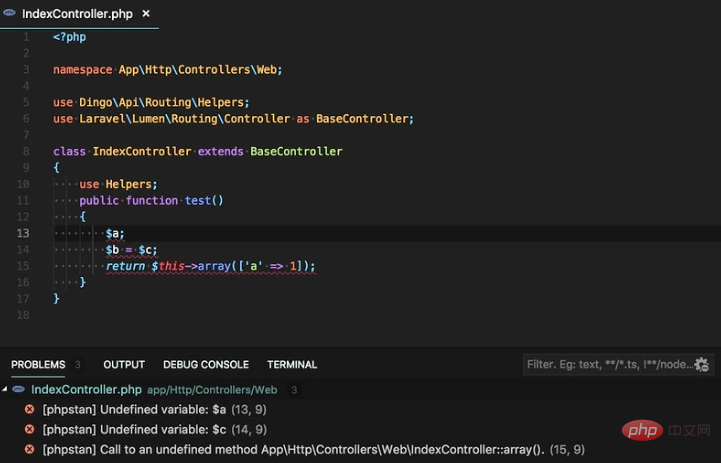Collapse IndexController.php problems tree group
Viewport: 721px width, 463px height.
pos(5,389)
